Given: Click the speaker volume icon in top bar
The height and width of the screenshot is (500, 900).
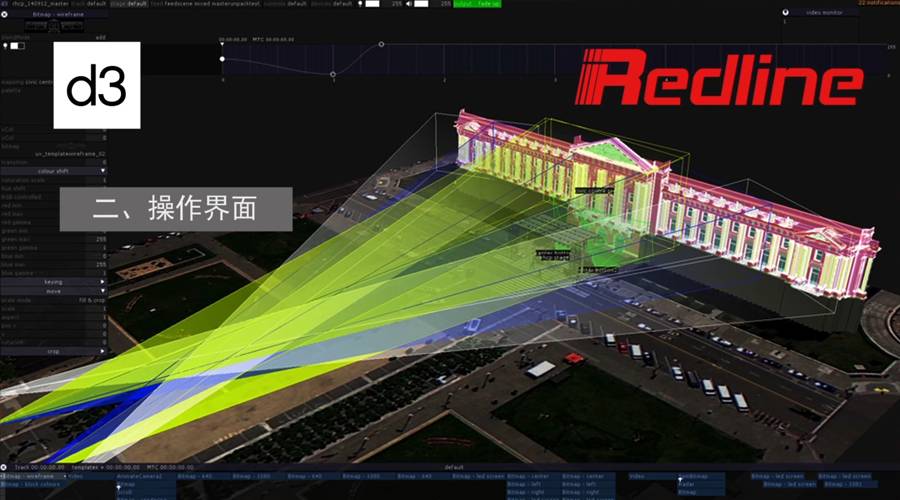Looking at the screenshot, I should coord(409,3).
